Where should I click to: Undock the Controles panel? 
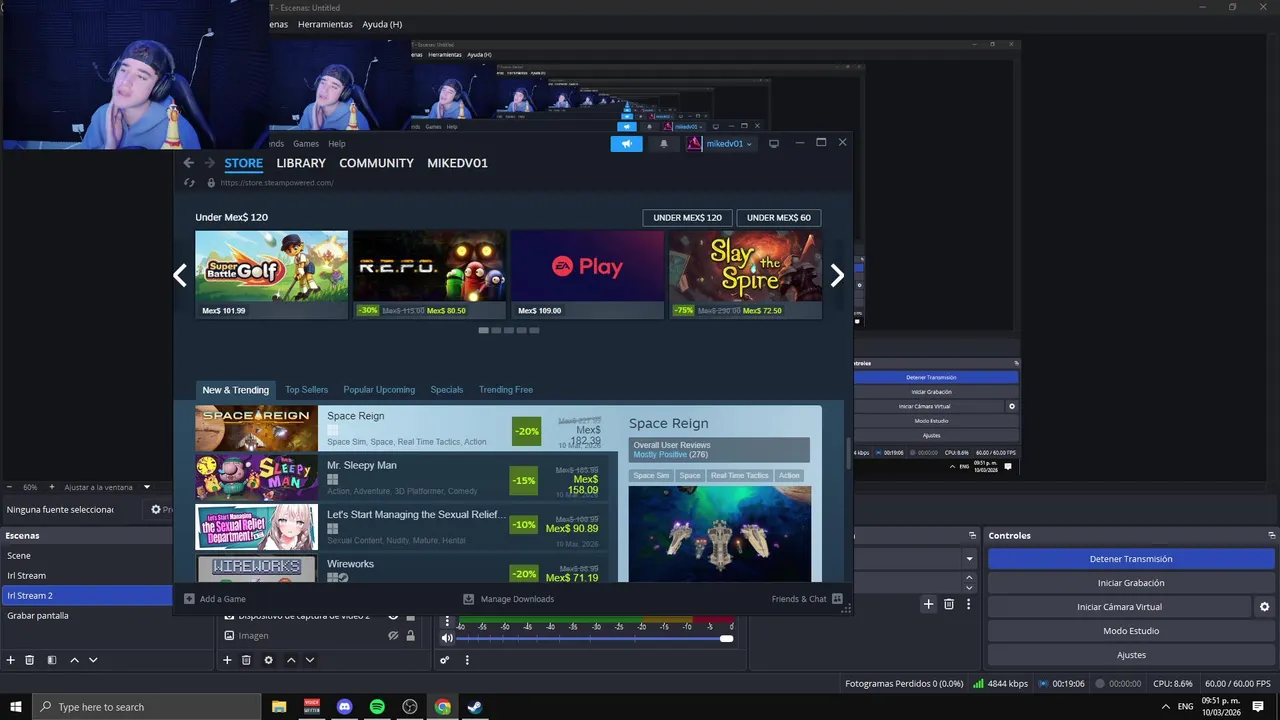pos(1271,535)
